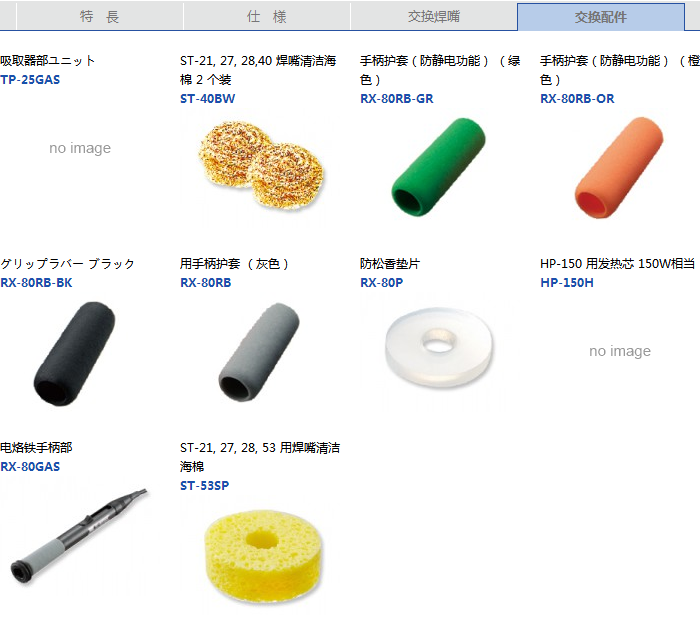The height and width of the screenshot is (623, 700).
Task: Open the ST-40BW product link
Action: pos(208,99)
